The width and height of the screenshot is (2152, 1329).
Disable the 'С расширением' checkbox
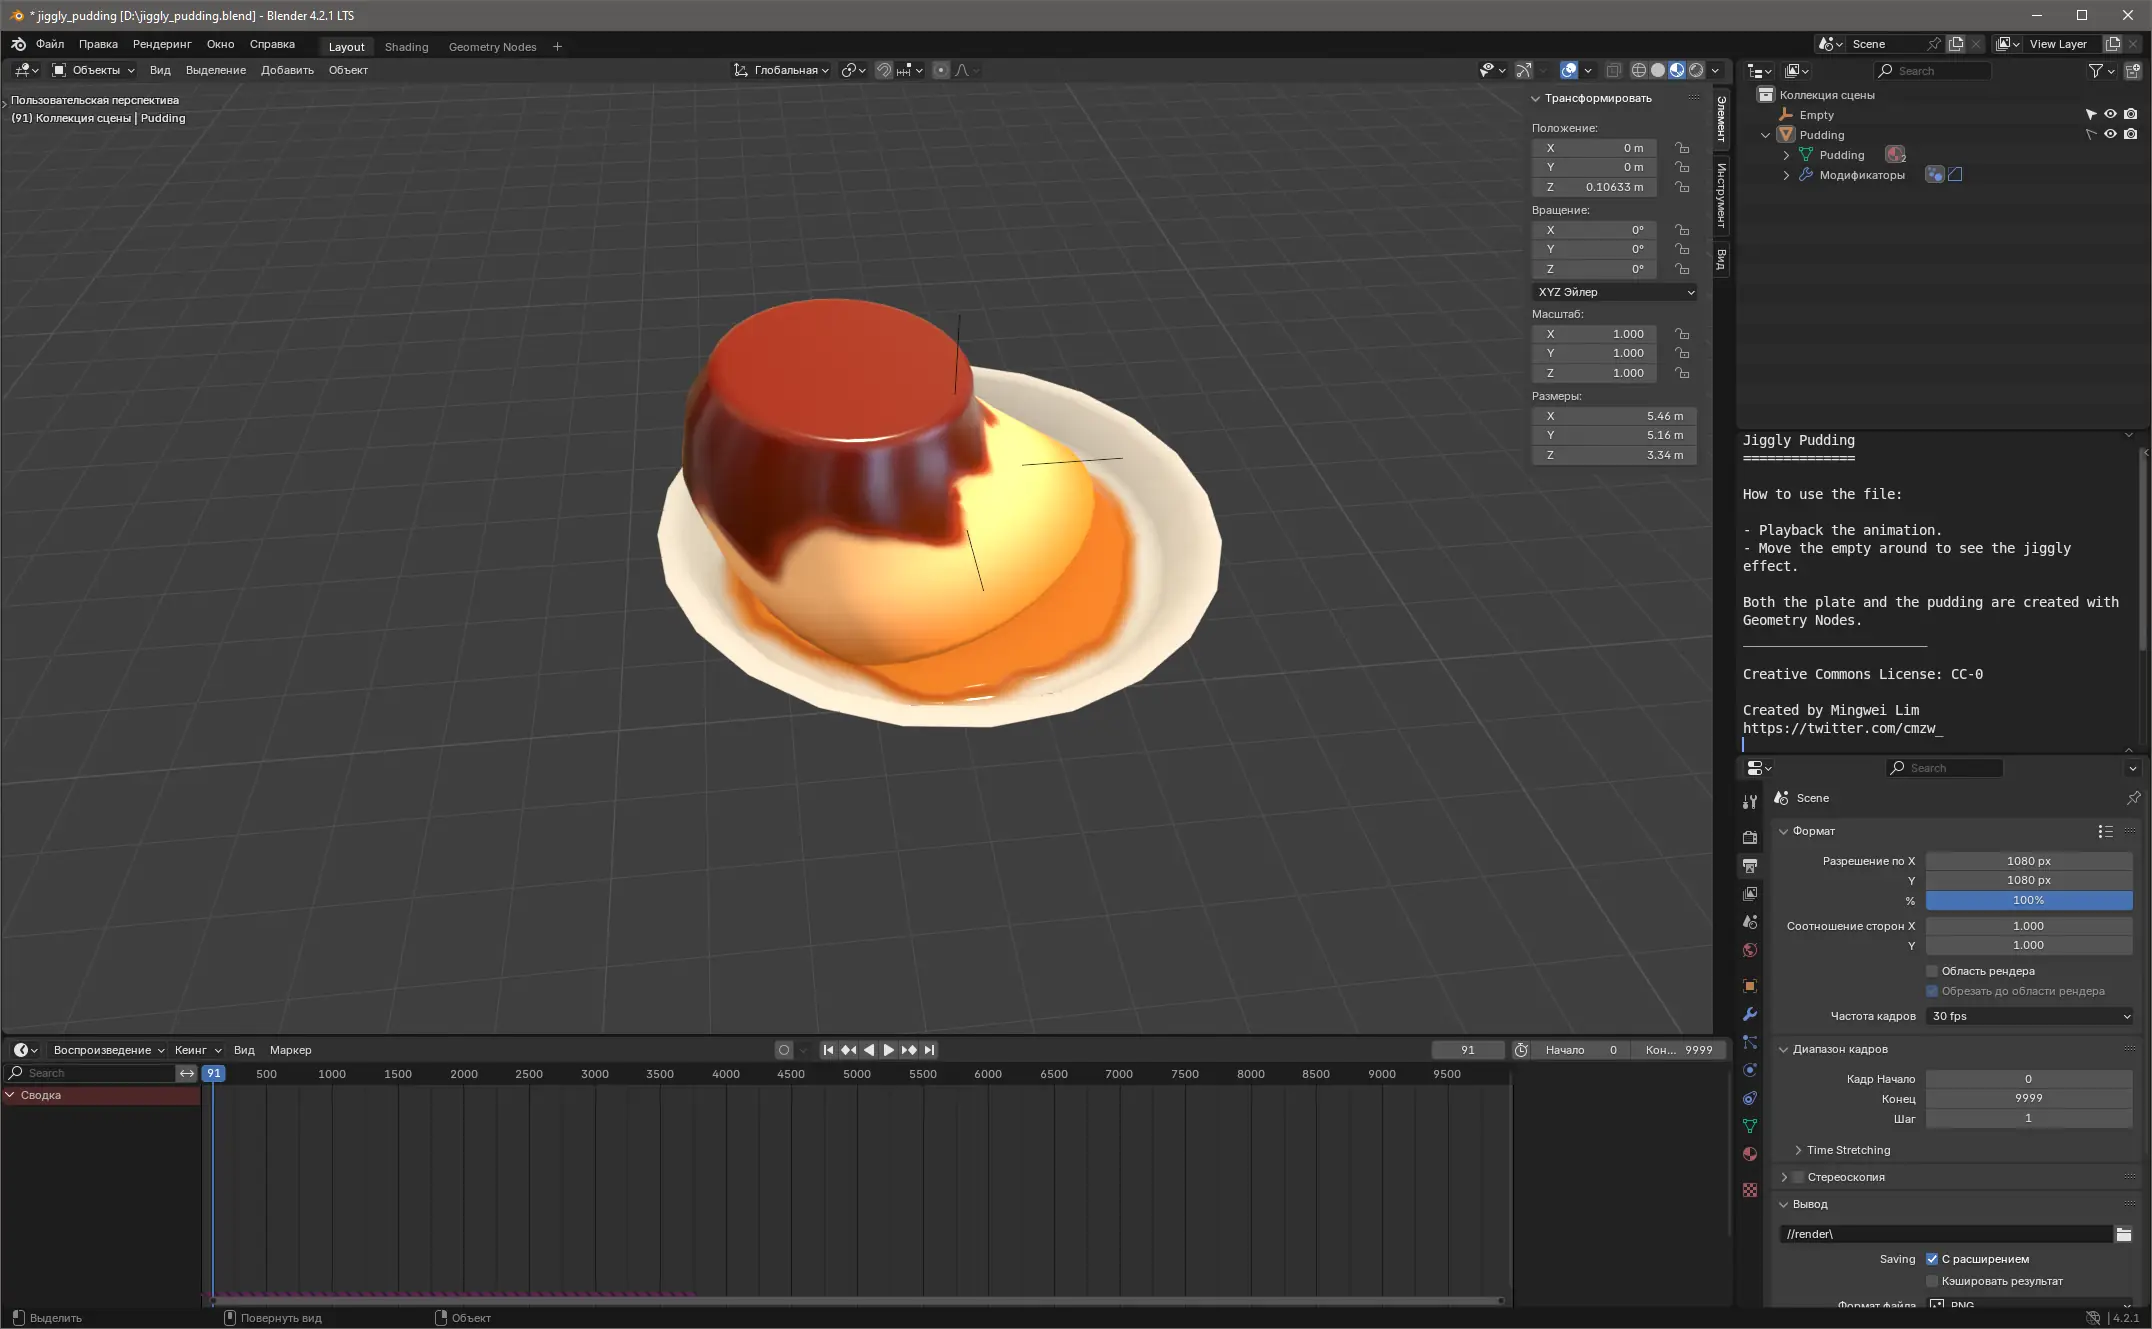[1932, 1259]
